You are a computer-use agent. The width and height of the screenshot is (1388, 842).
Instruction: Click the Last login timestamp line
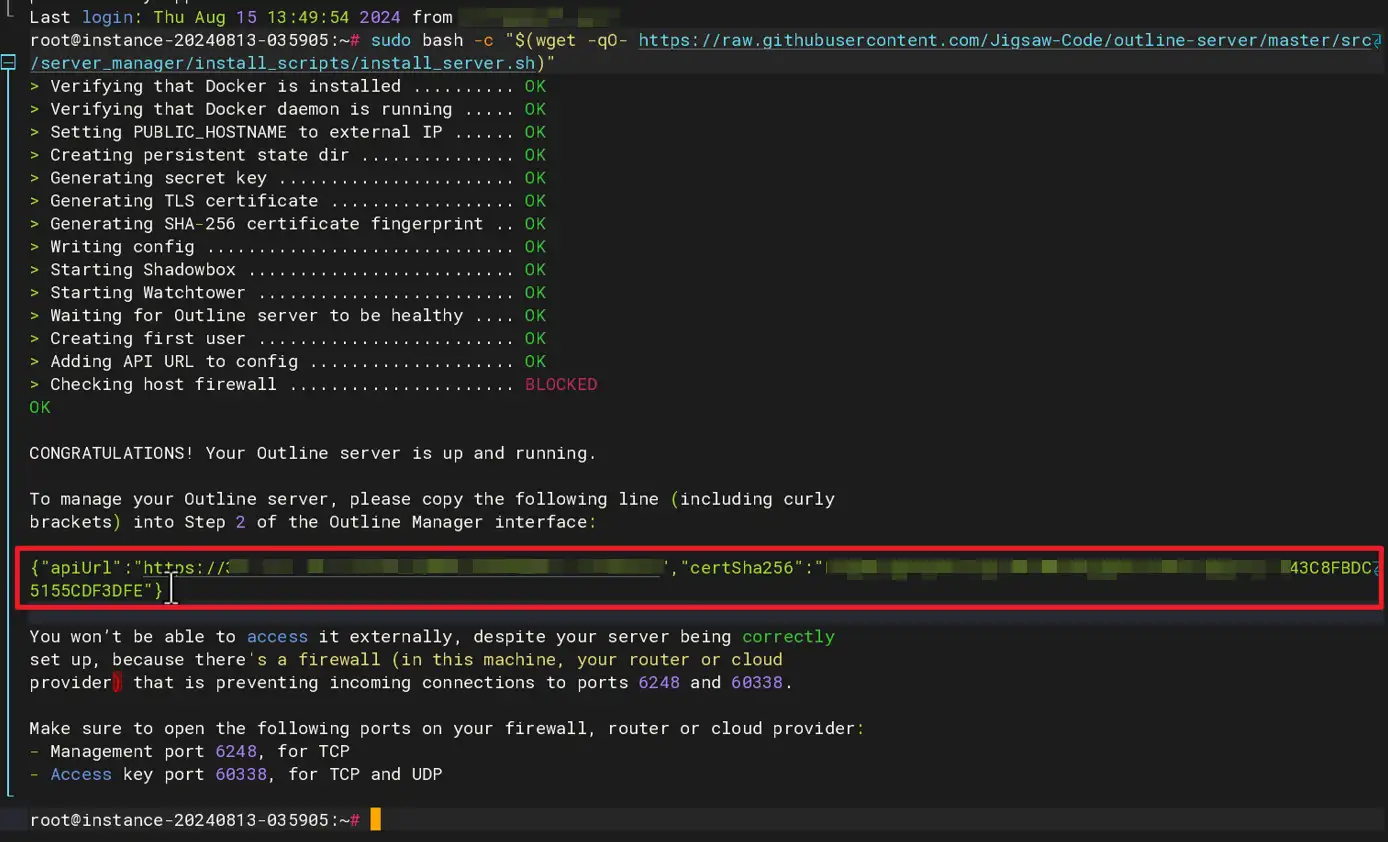pos(325,17)
